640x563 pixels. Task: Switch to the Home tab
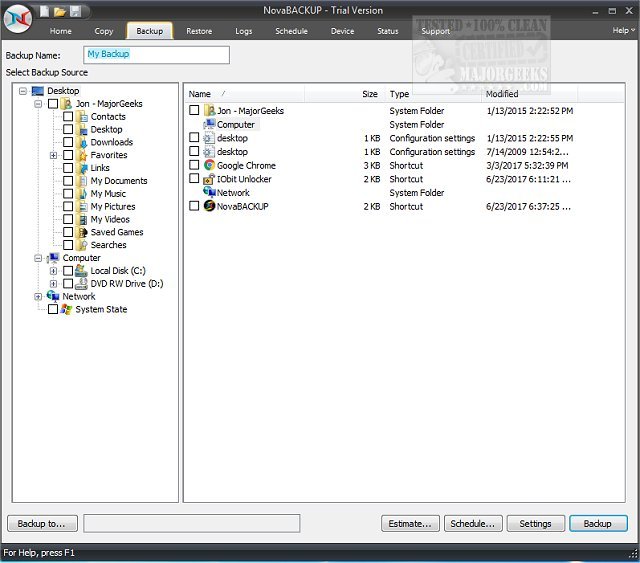click(x=60, y=31)
